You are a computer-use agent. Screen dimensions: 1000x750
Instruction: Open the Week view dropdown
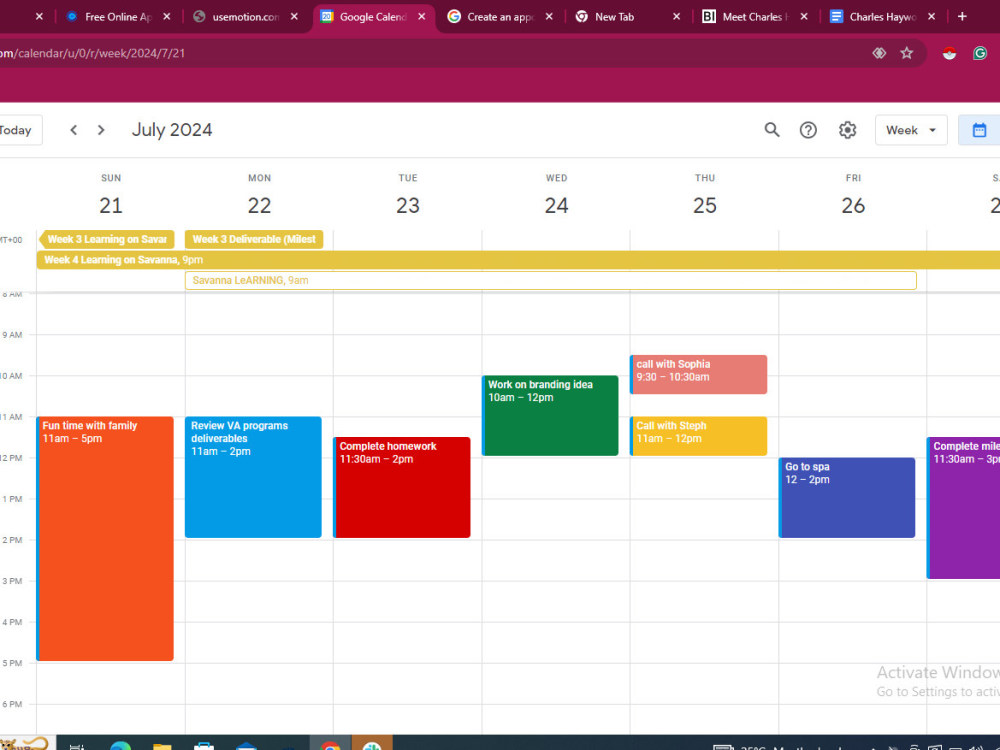coord(911,130)
